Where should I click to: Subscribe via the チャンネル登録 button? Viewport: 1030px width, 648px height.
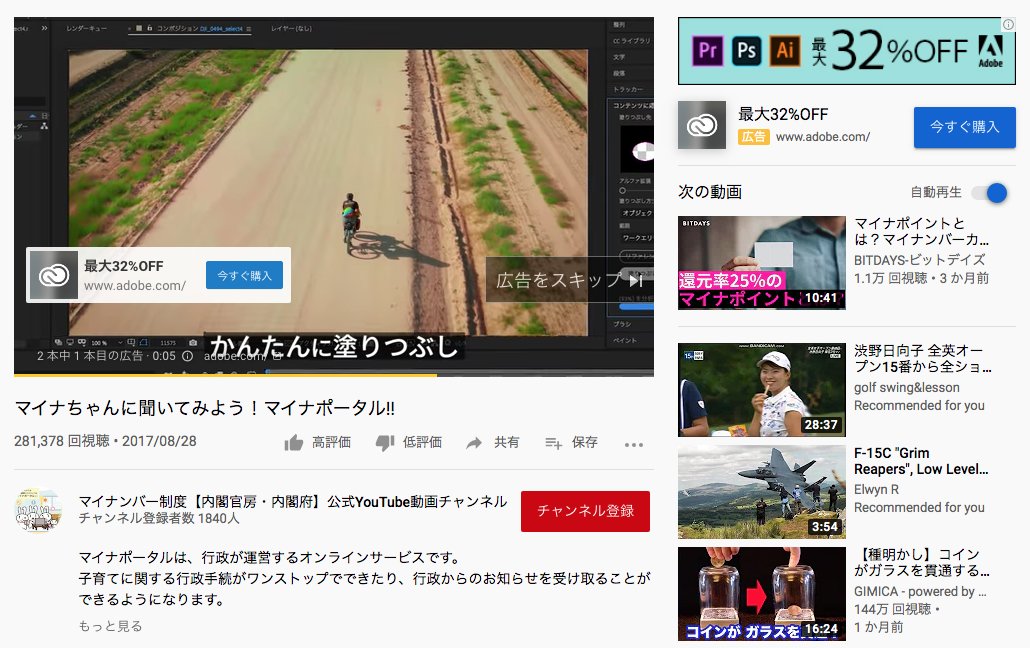585,511
